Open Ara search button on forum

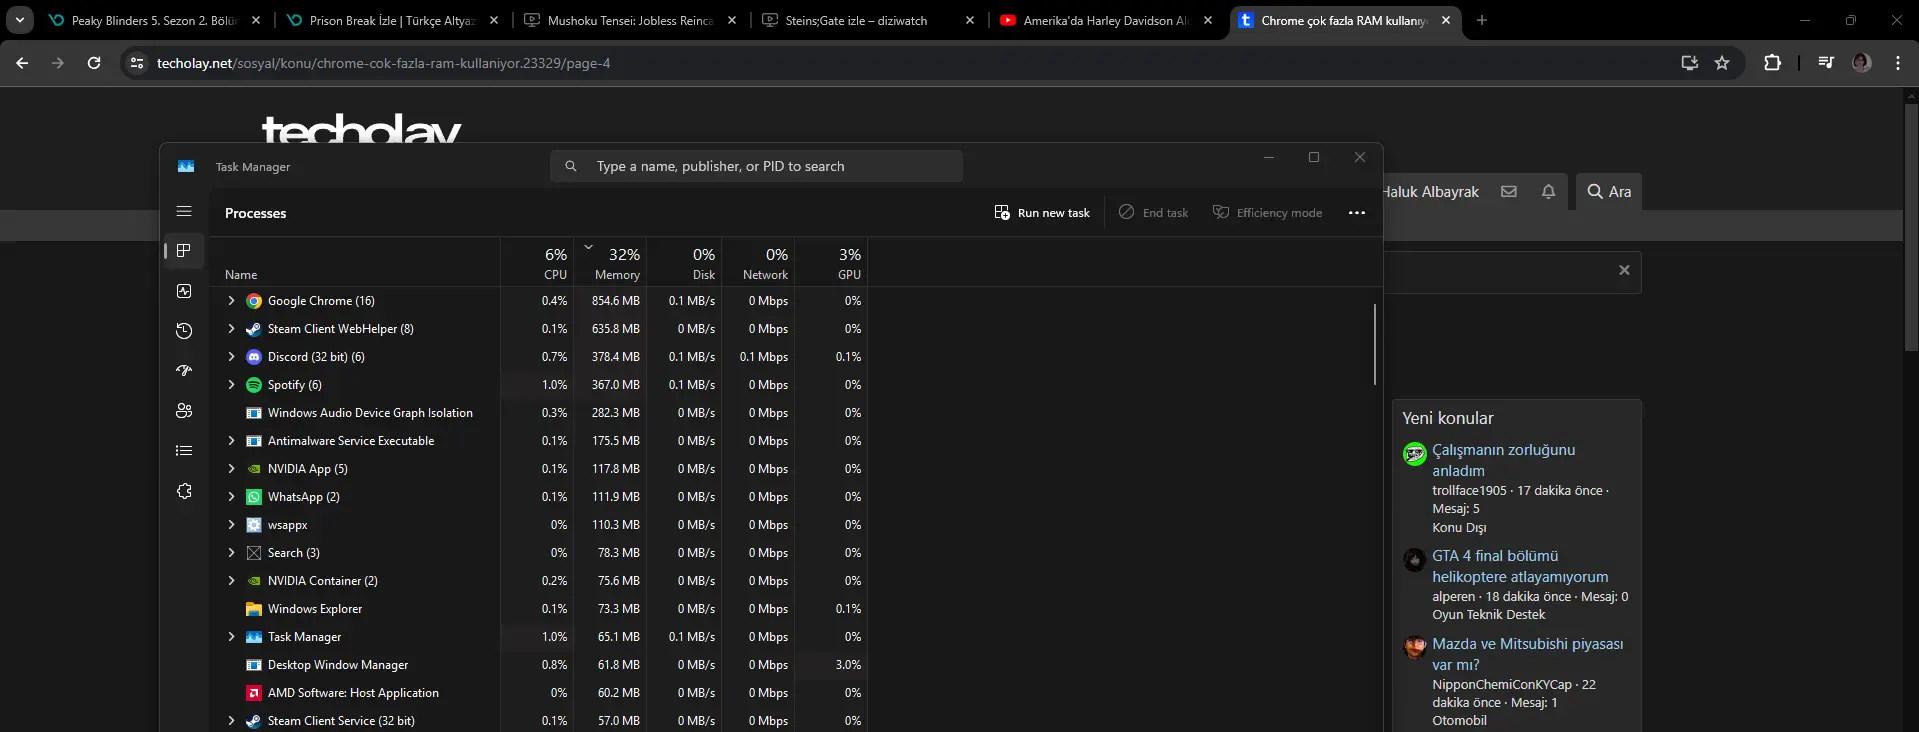(1609, 191)
